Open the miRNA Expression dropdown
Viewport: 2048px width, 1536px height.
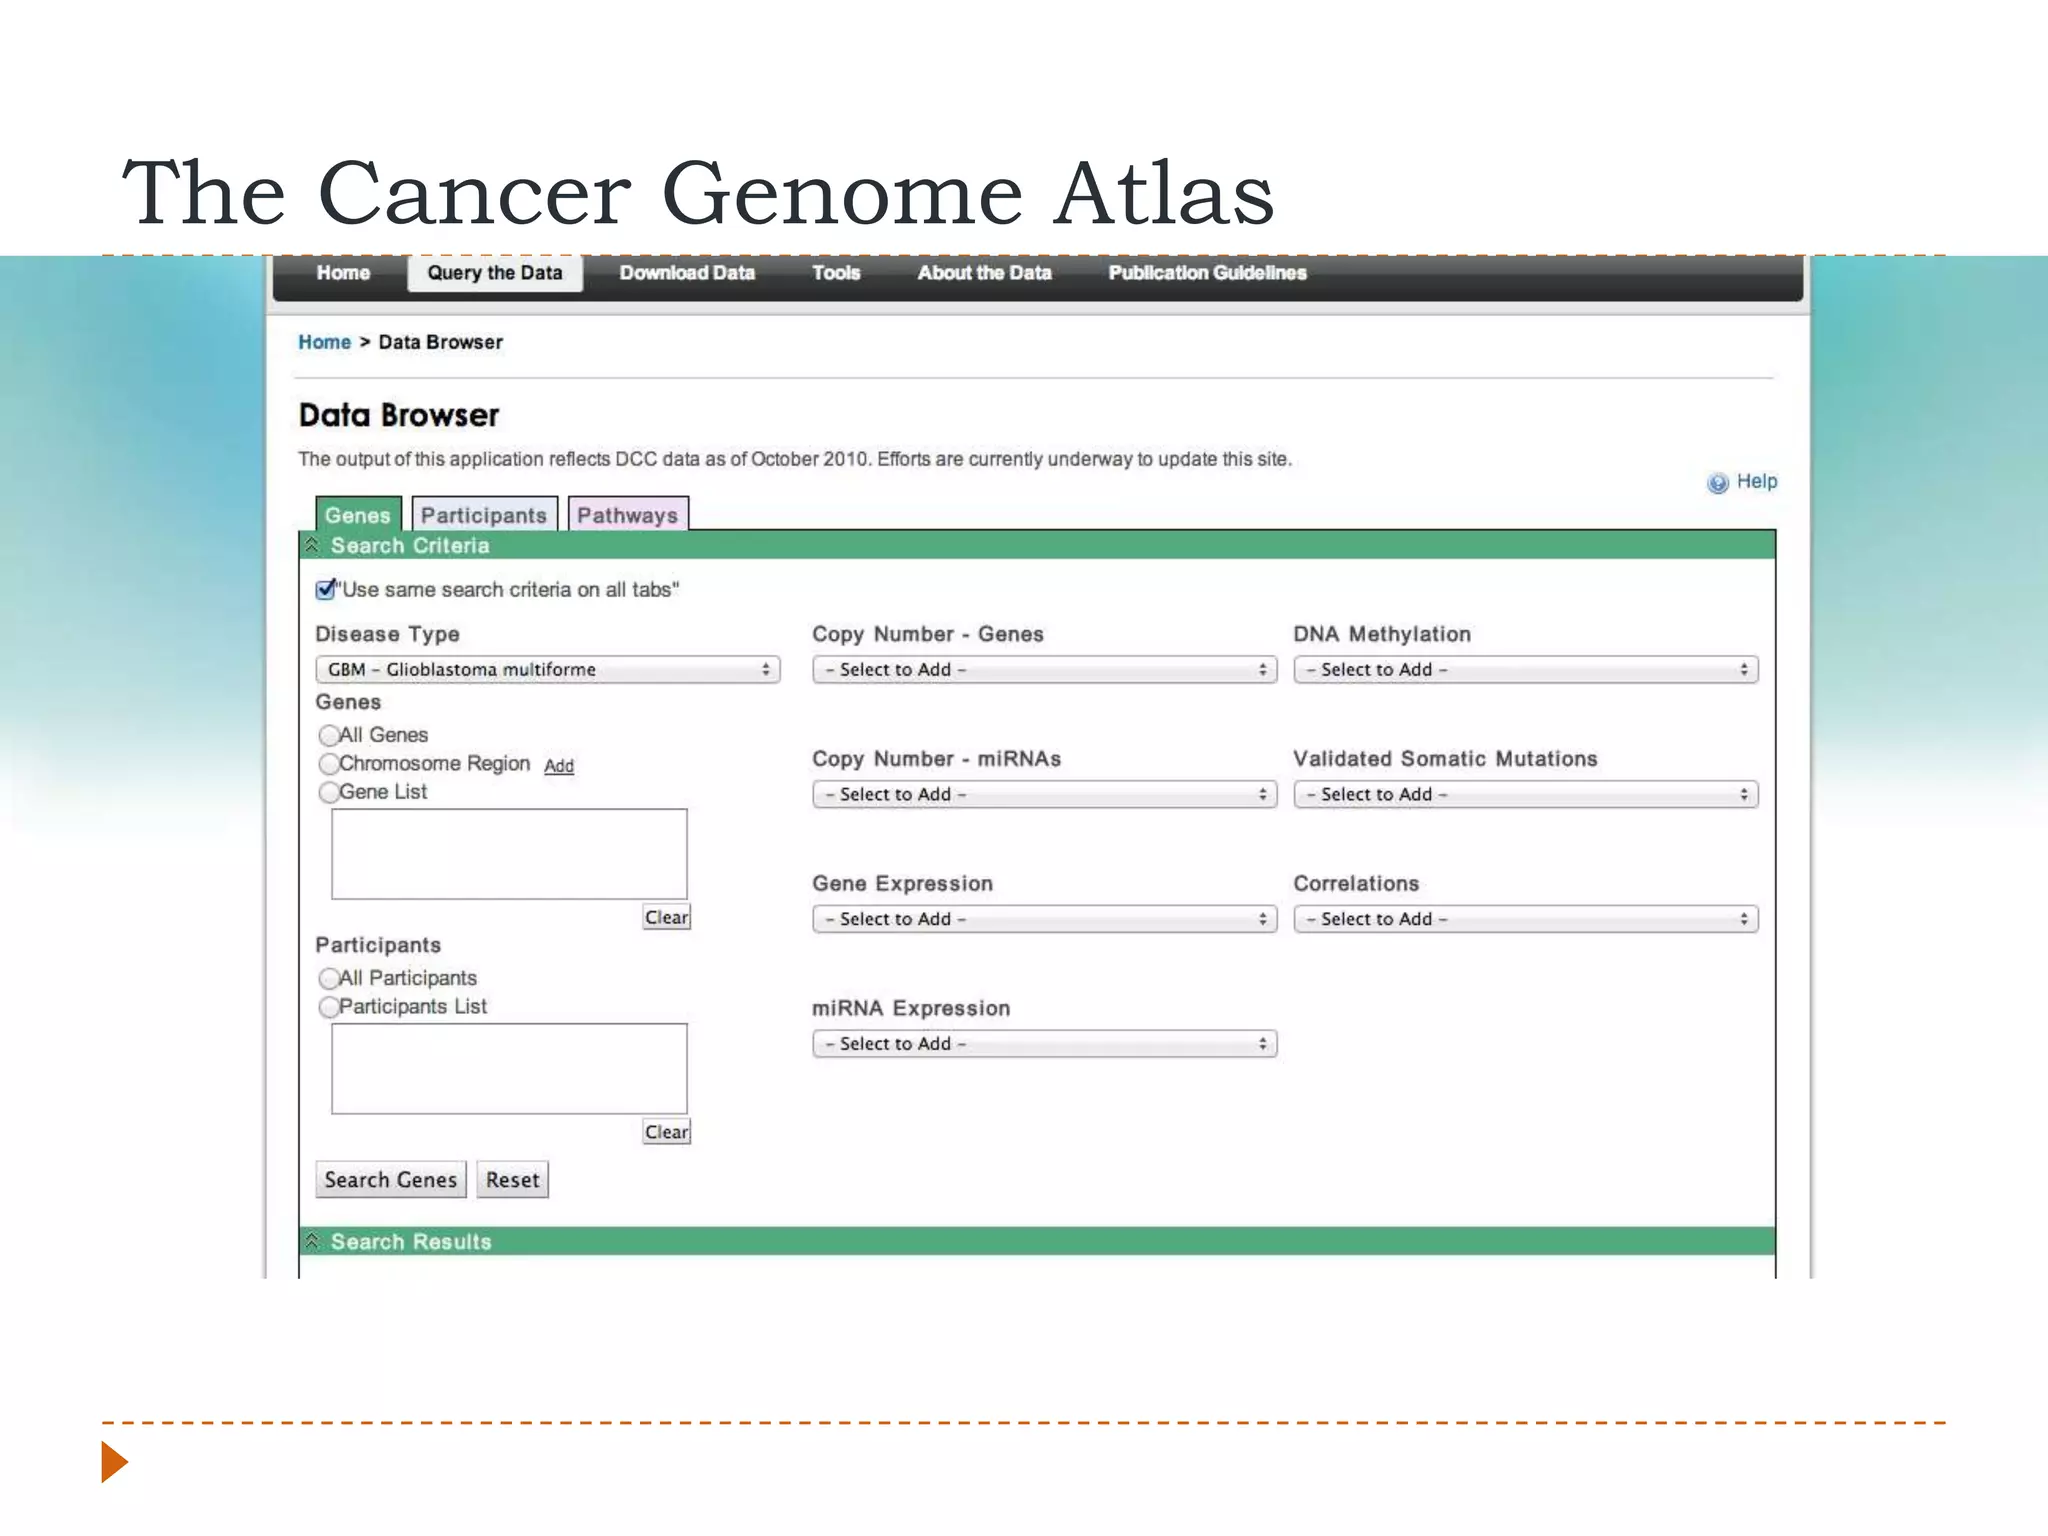(1045, 1044)
